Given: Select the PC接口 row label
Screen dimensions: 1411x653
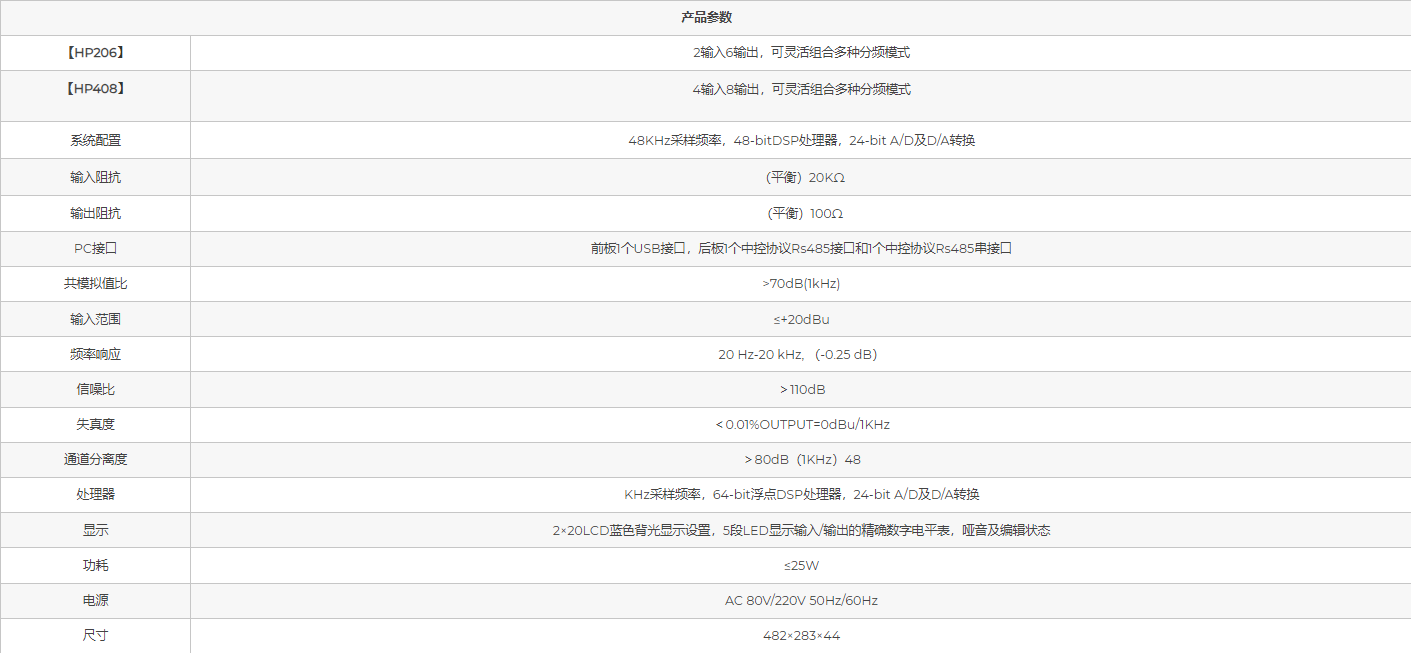Looking at the screenshot, I should click(x=95, y=249).
